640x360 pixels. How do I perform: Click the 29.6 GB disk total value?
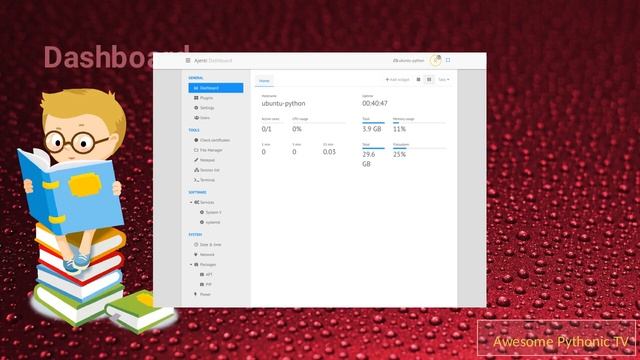369,159
